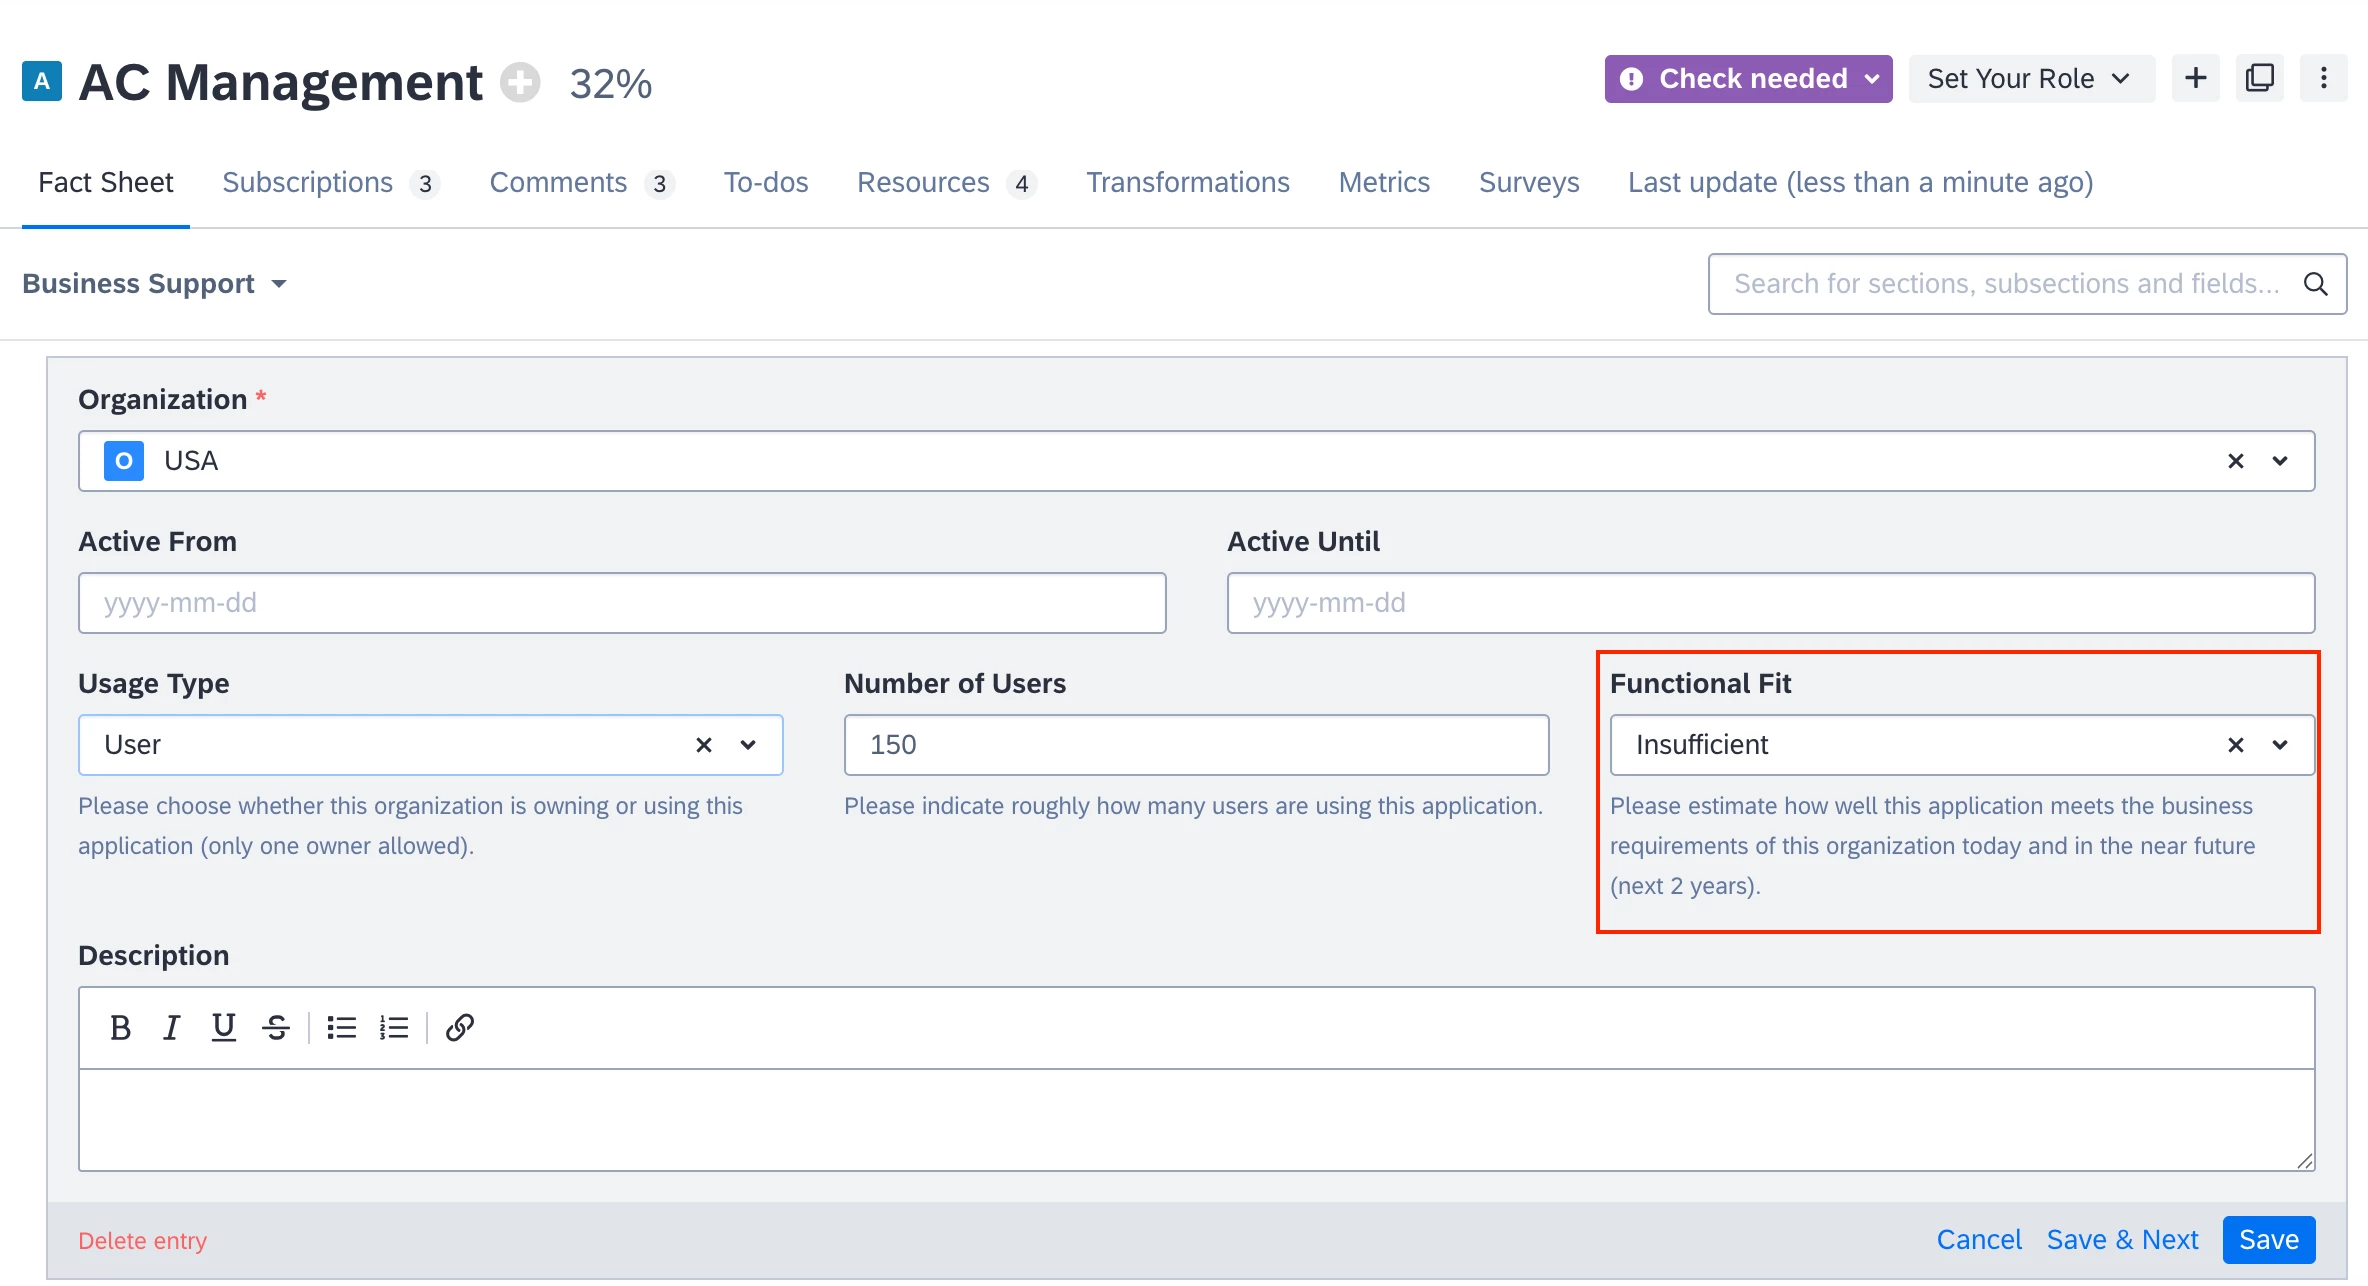Open the three-dot more options menu
Screen dimensions: 2368x1286
point(2323,78)
